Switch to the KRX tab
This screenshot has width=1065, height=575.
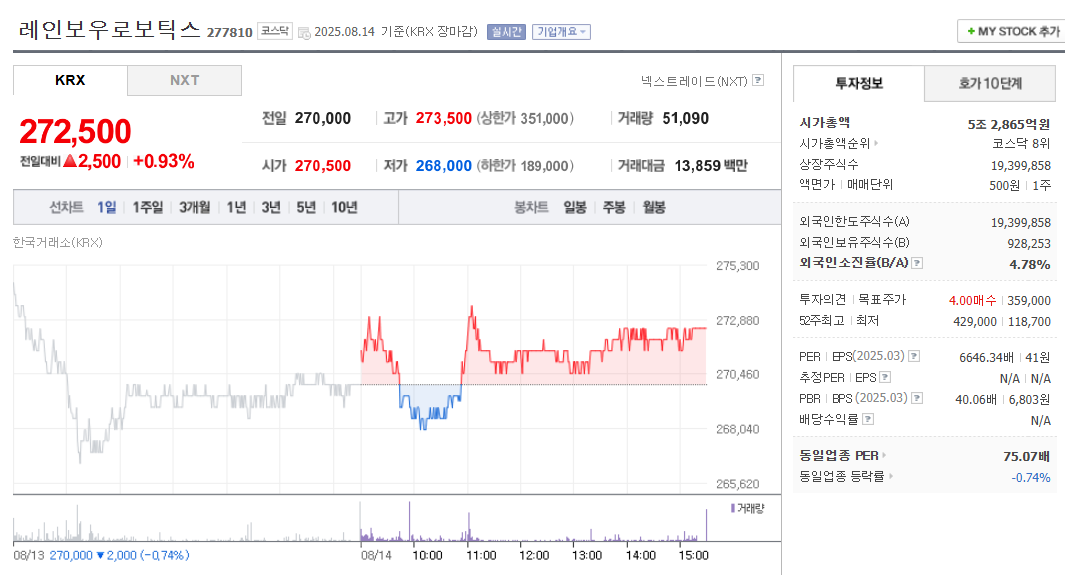pyautogui.click(x=70, y=80)
